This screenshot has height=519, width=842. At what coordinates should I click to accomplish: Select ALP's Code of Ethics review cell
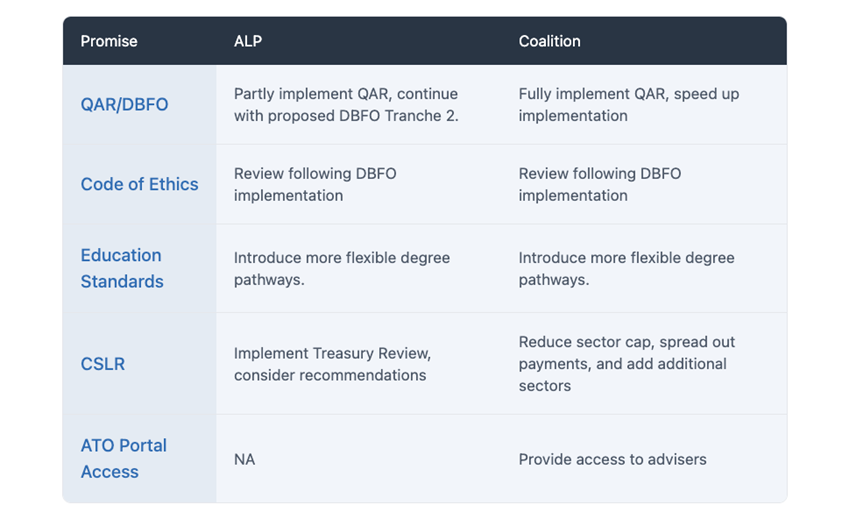(x=359, y=184)
